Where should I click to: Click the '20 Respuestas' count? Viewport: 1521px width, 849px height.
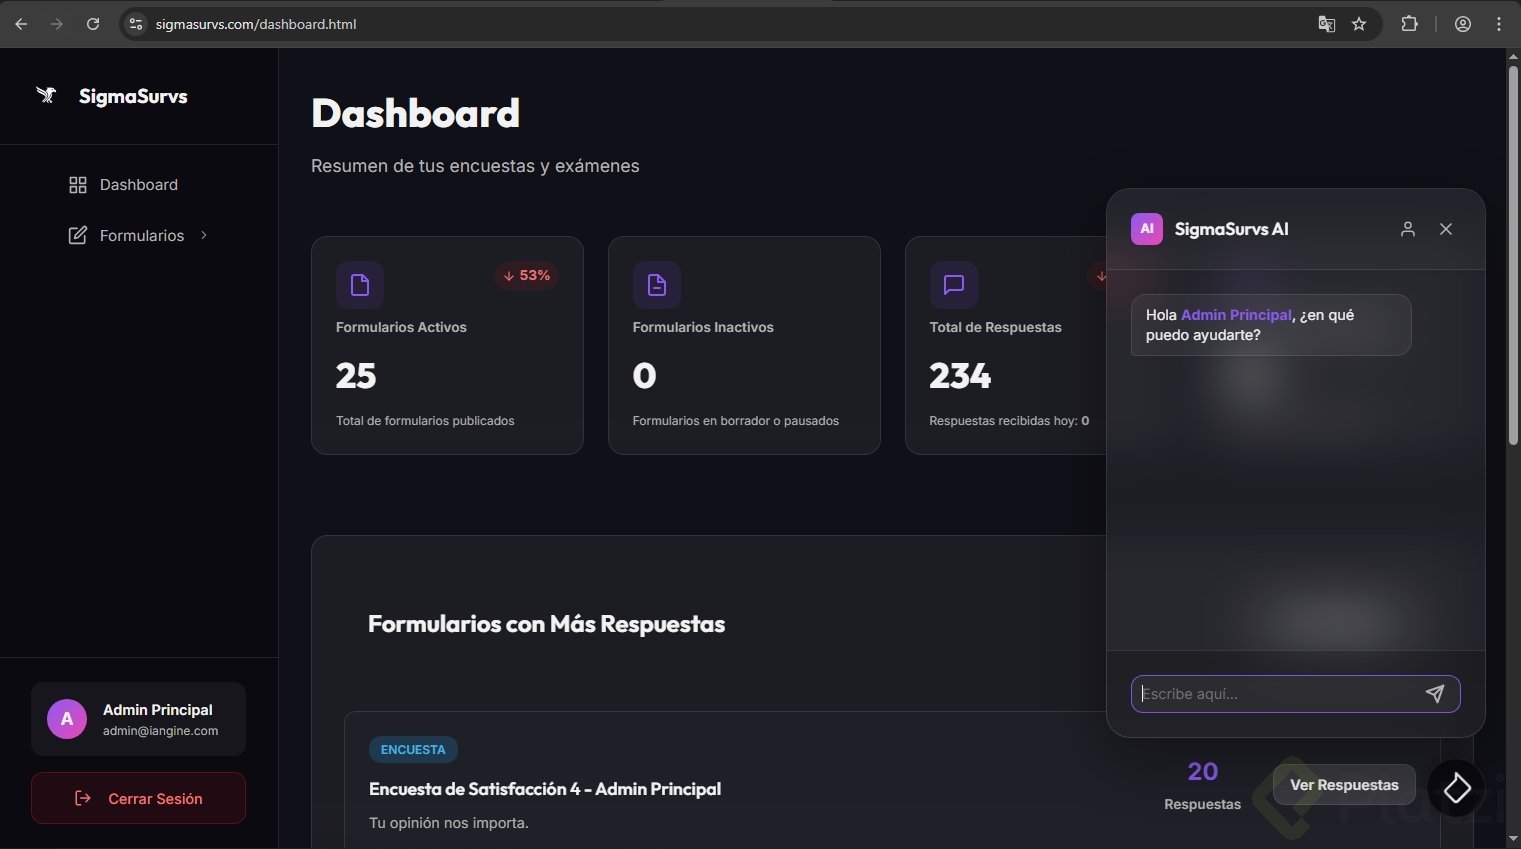1202,785
